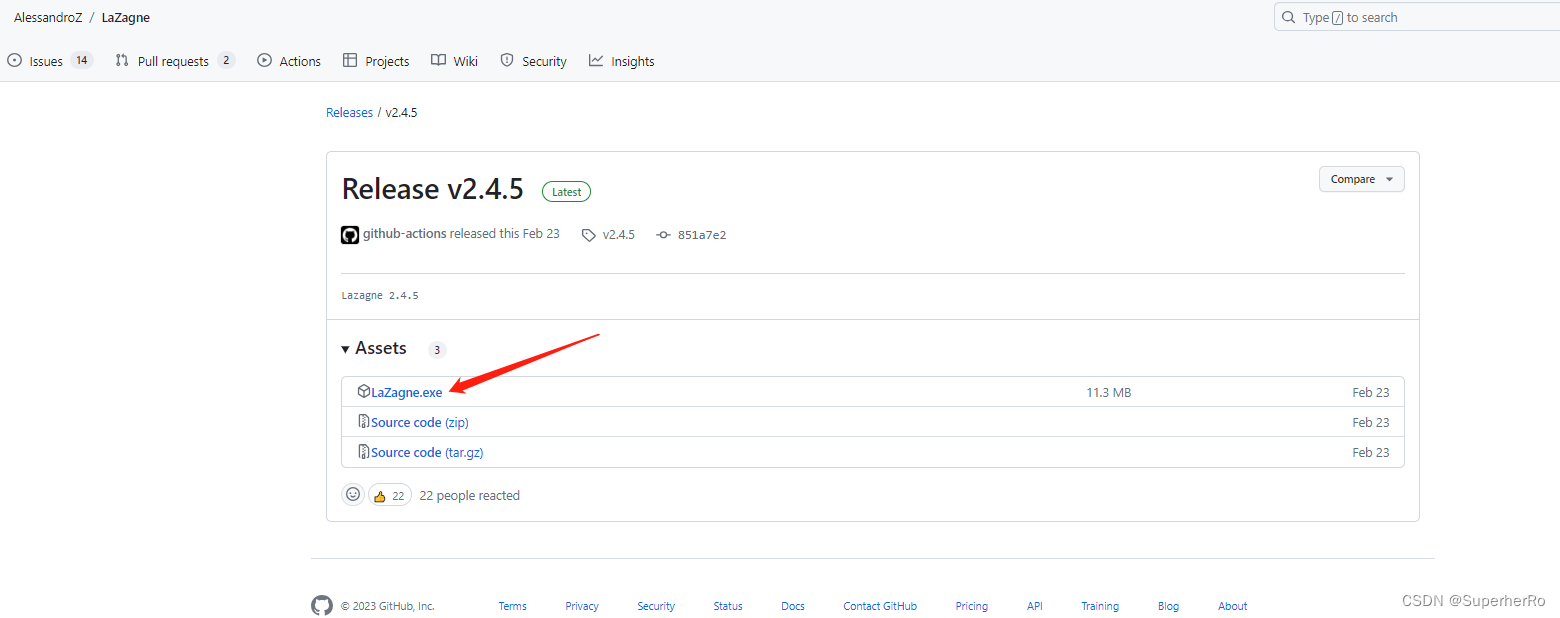Open the footer Security link

[656, 606]
